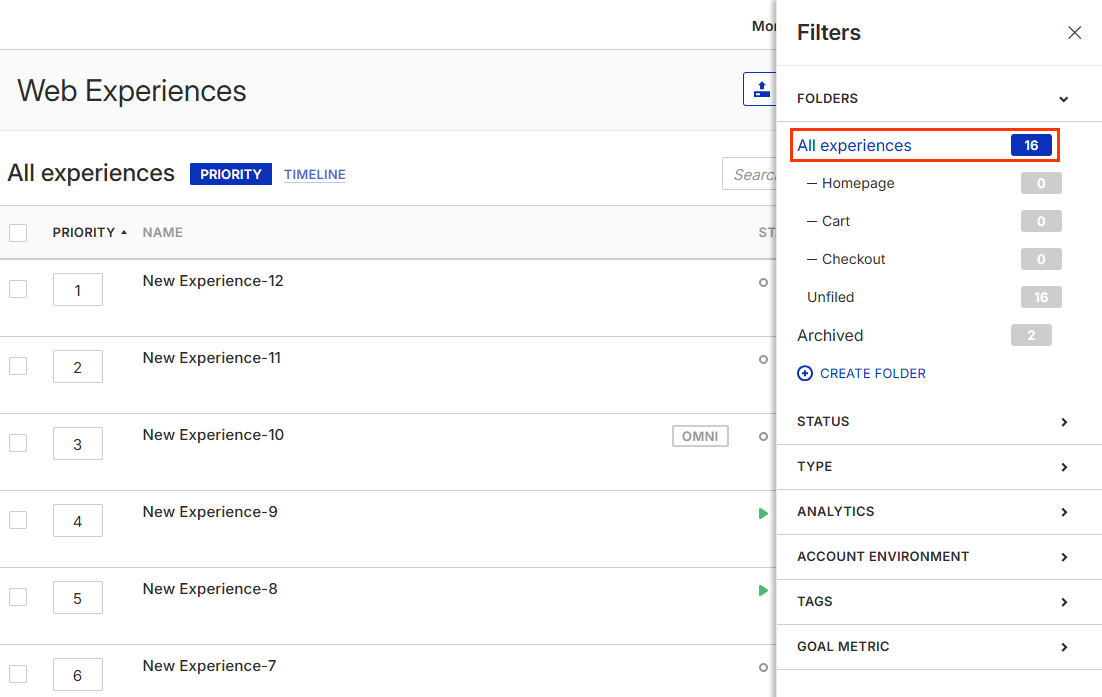Sort by Priority column header arrow

124,233
